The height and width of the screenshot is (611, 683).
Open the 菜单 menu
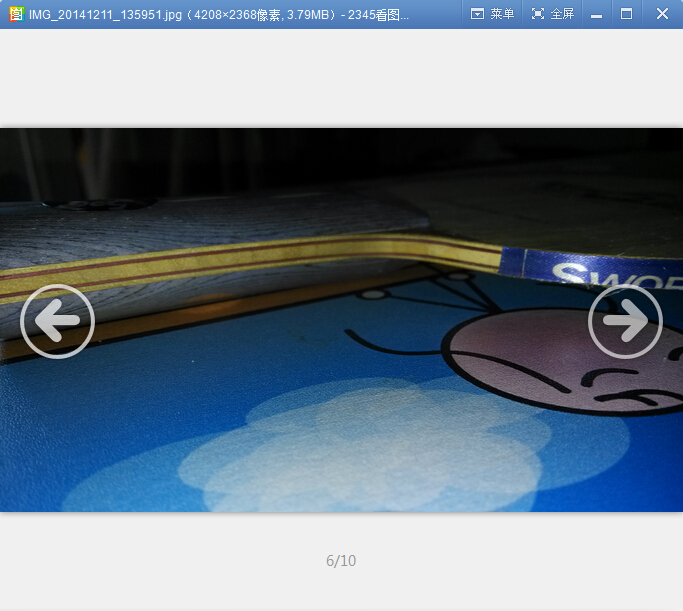point(502,14)
